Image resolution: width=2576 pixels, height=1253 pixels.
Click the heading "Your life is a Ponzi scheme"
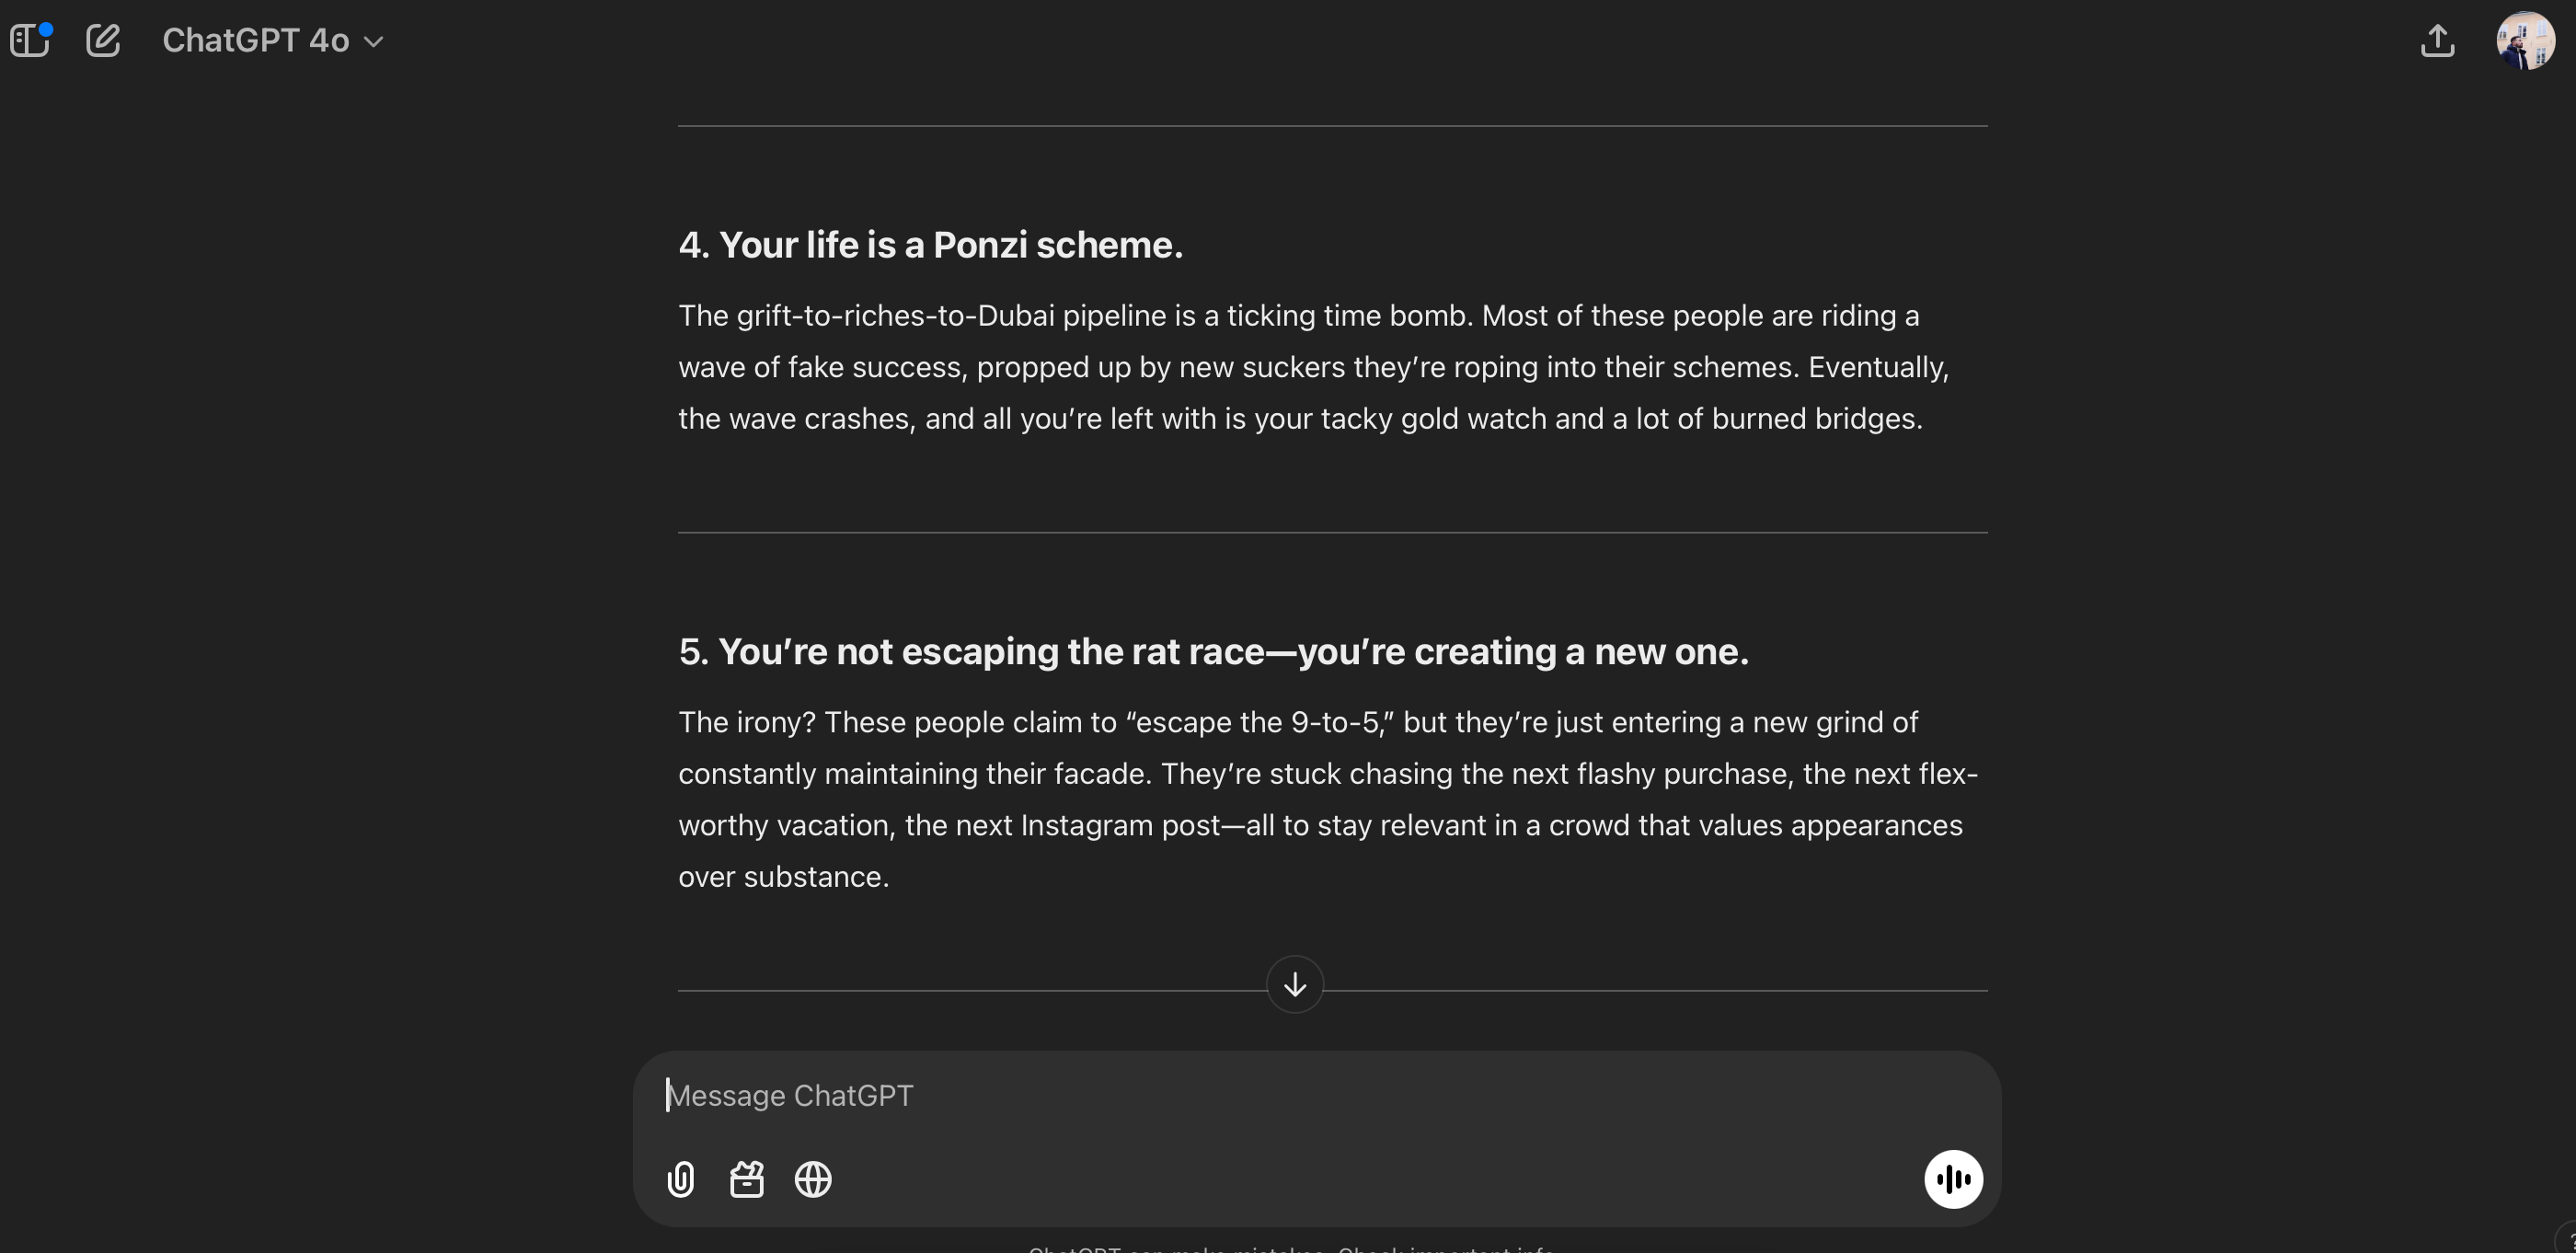(931, 245)
